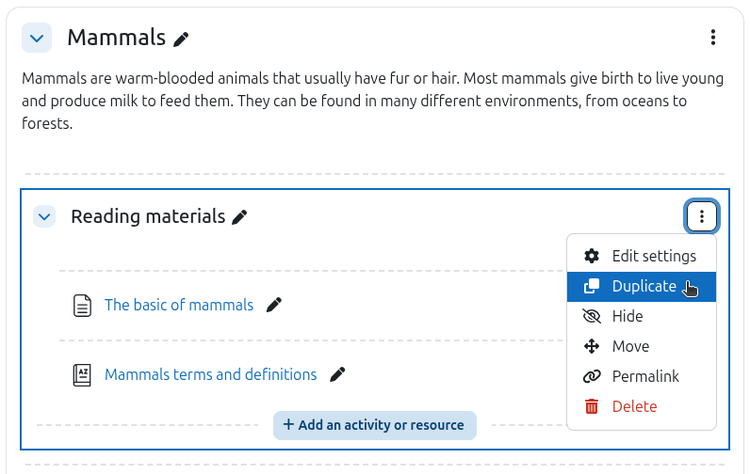This screenshot has width=750, height=474.
Task: Click the pencil icon beside Mammals title
Action: tap(181, 39)
